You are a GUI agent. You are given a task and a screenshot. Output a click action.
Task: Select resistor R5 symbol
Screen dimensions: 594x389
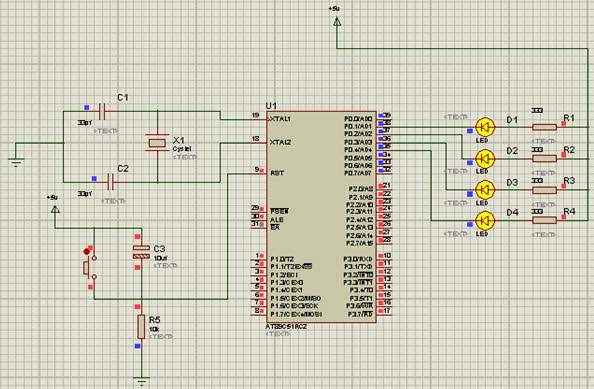click(141, 327)
